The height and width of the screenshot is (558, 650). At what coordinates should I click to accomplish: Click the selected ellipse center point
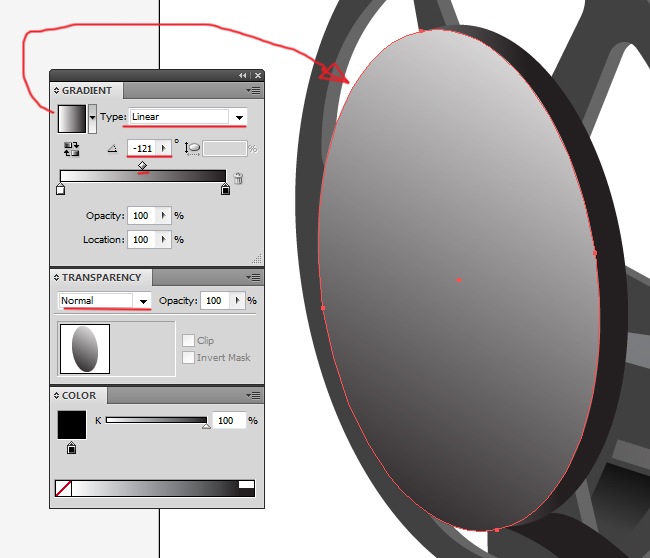pos(459,280)
